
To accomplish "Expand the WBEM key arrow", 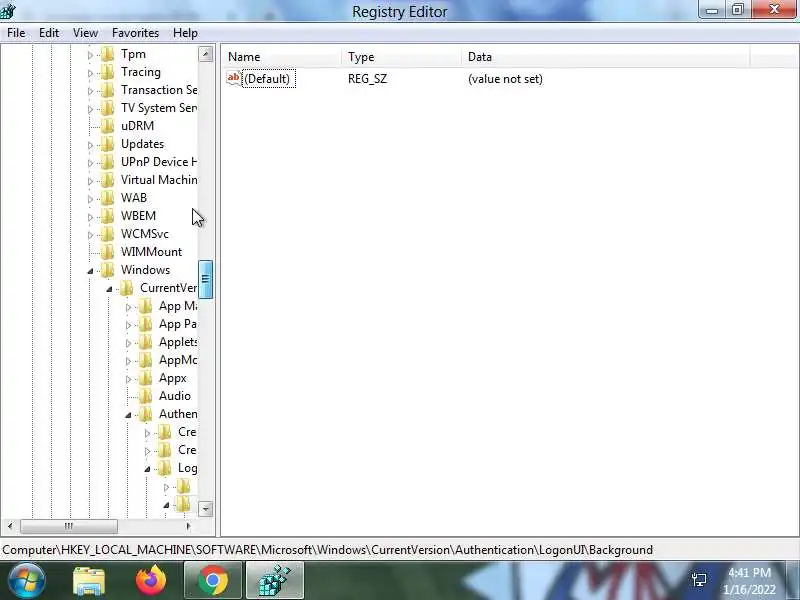I will pyautogui.click(x=90, y=217).
